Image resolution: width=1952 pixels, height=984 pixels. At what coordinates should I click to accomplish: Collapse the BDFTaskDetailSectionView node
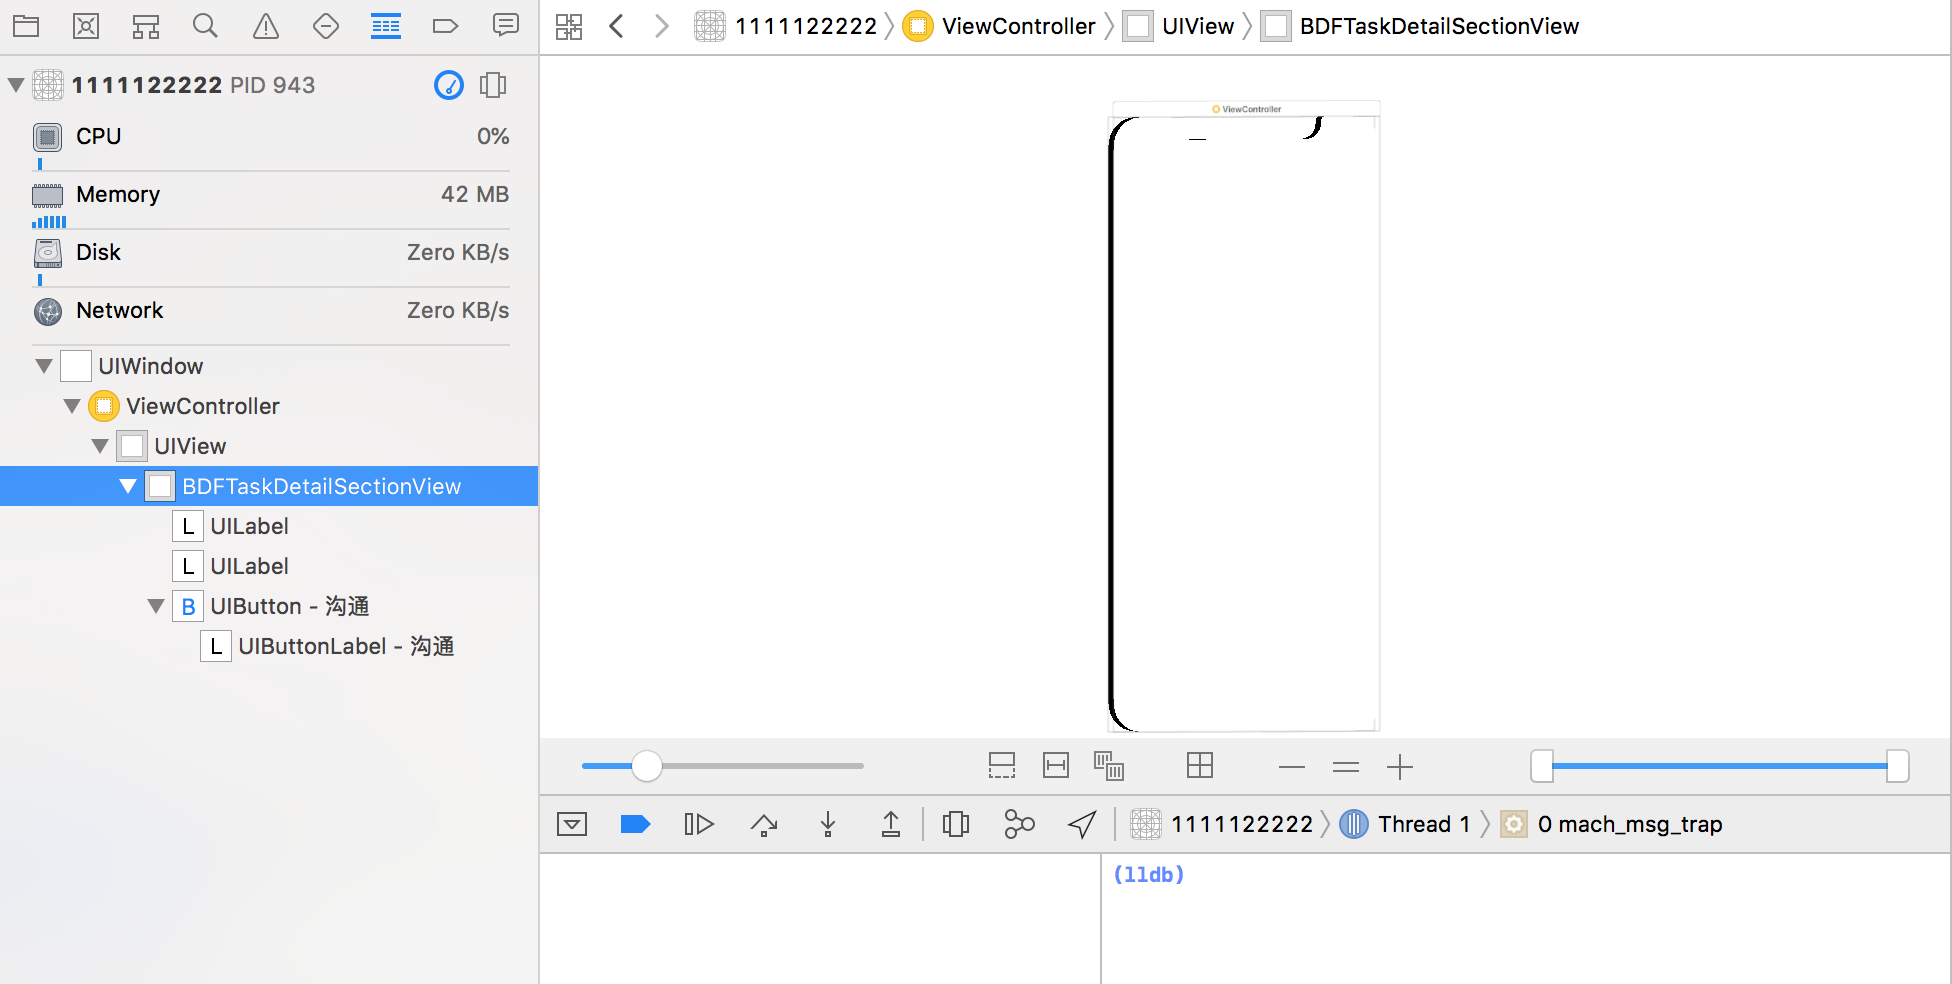pyautogui.click(x=128, y=486)
